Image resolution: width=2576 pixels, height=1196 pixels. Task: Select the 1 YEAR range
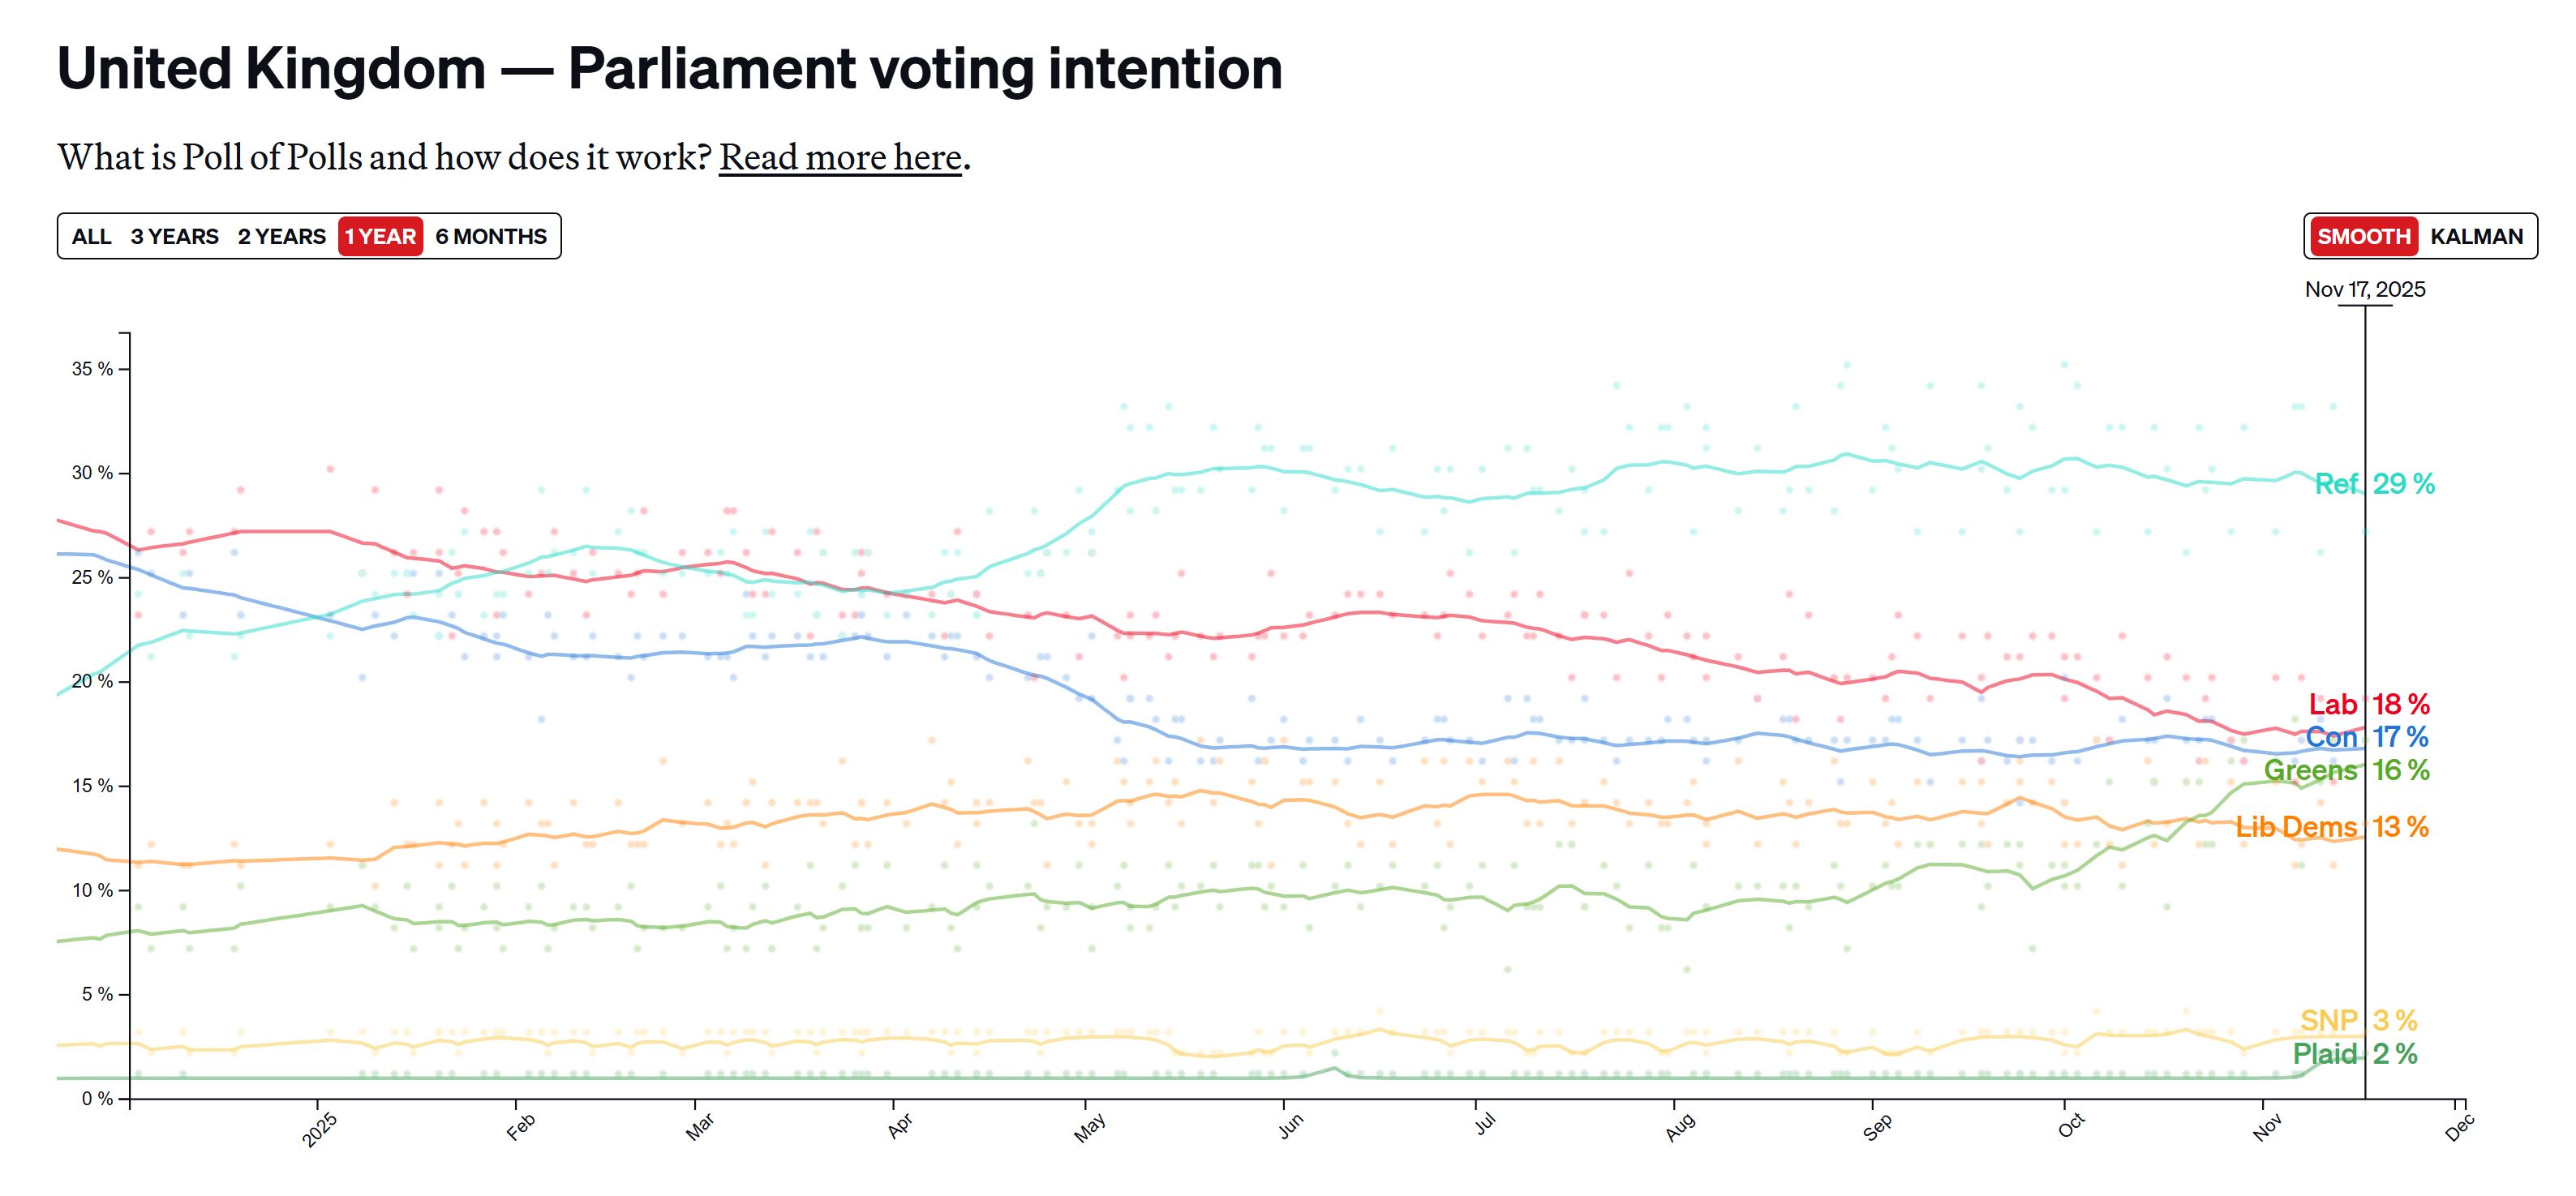point(380,236)
